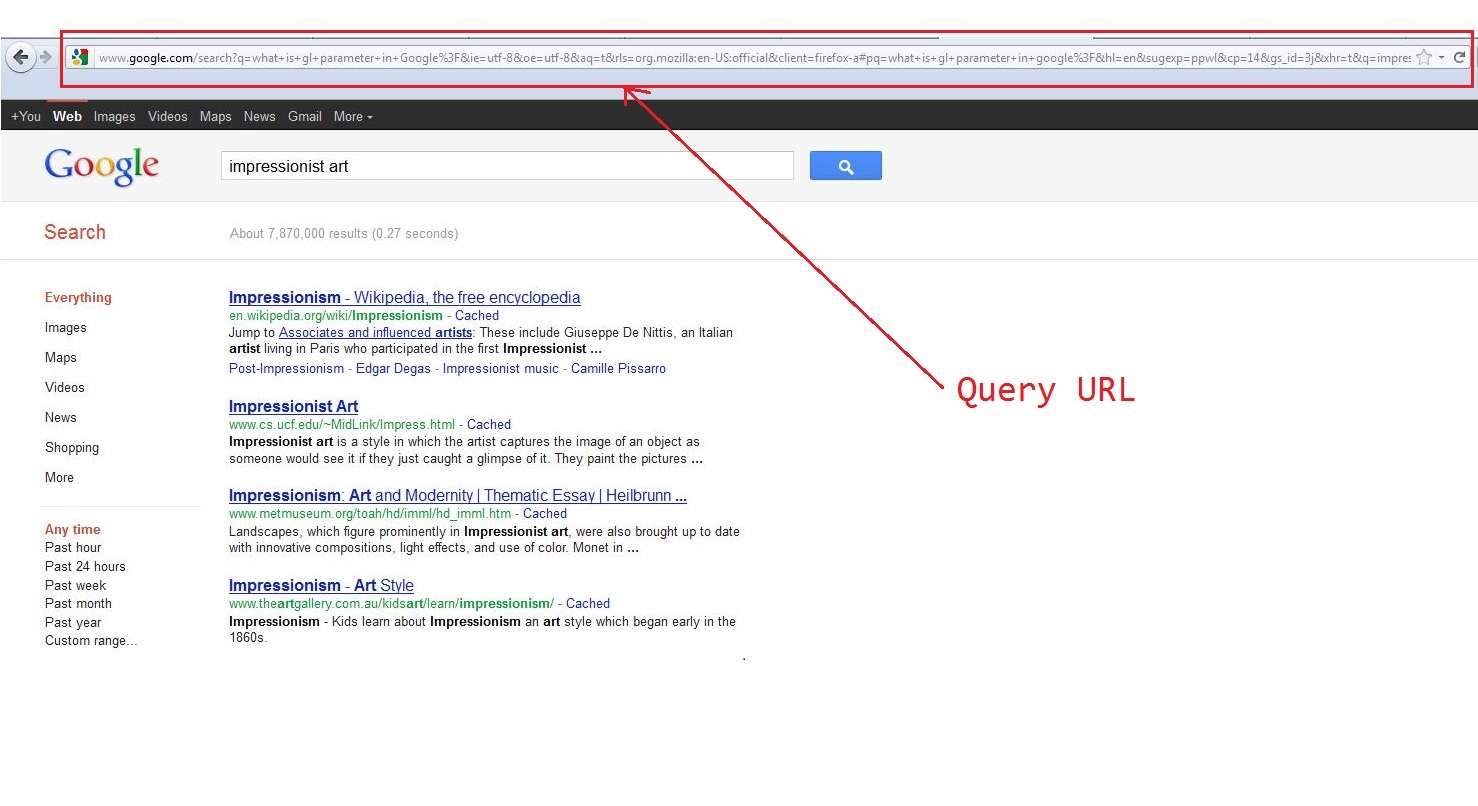Limit results to Past hour

pyautogui.click(x=73, y=548)
